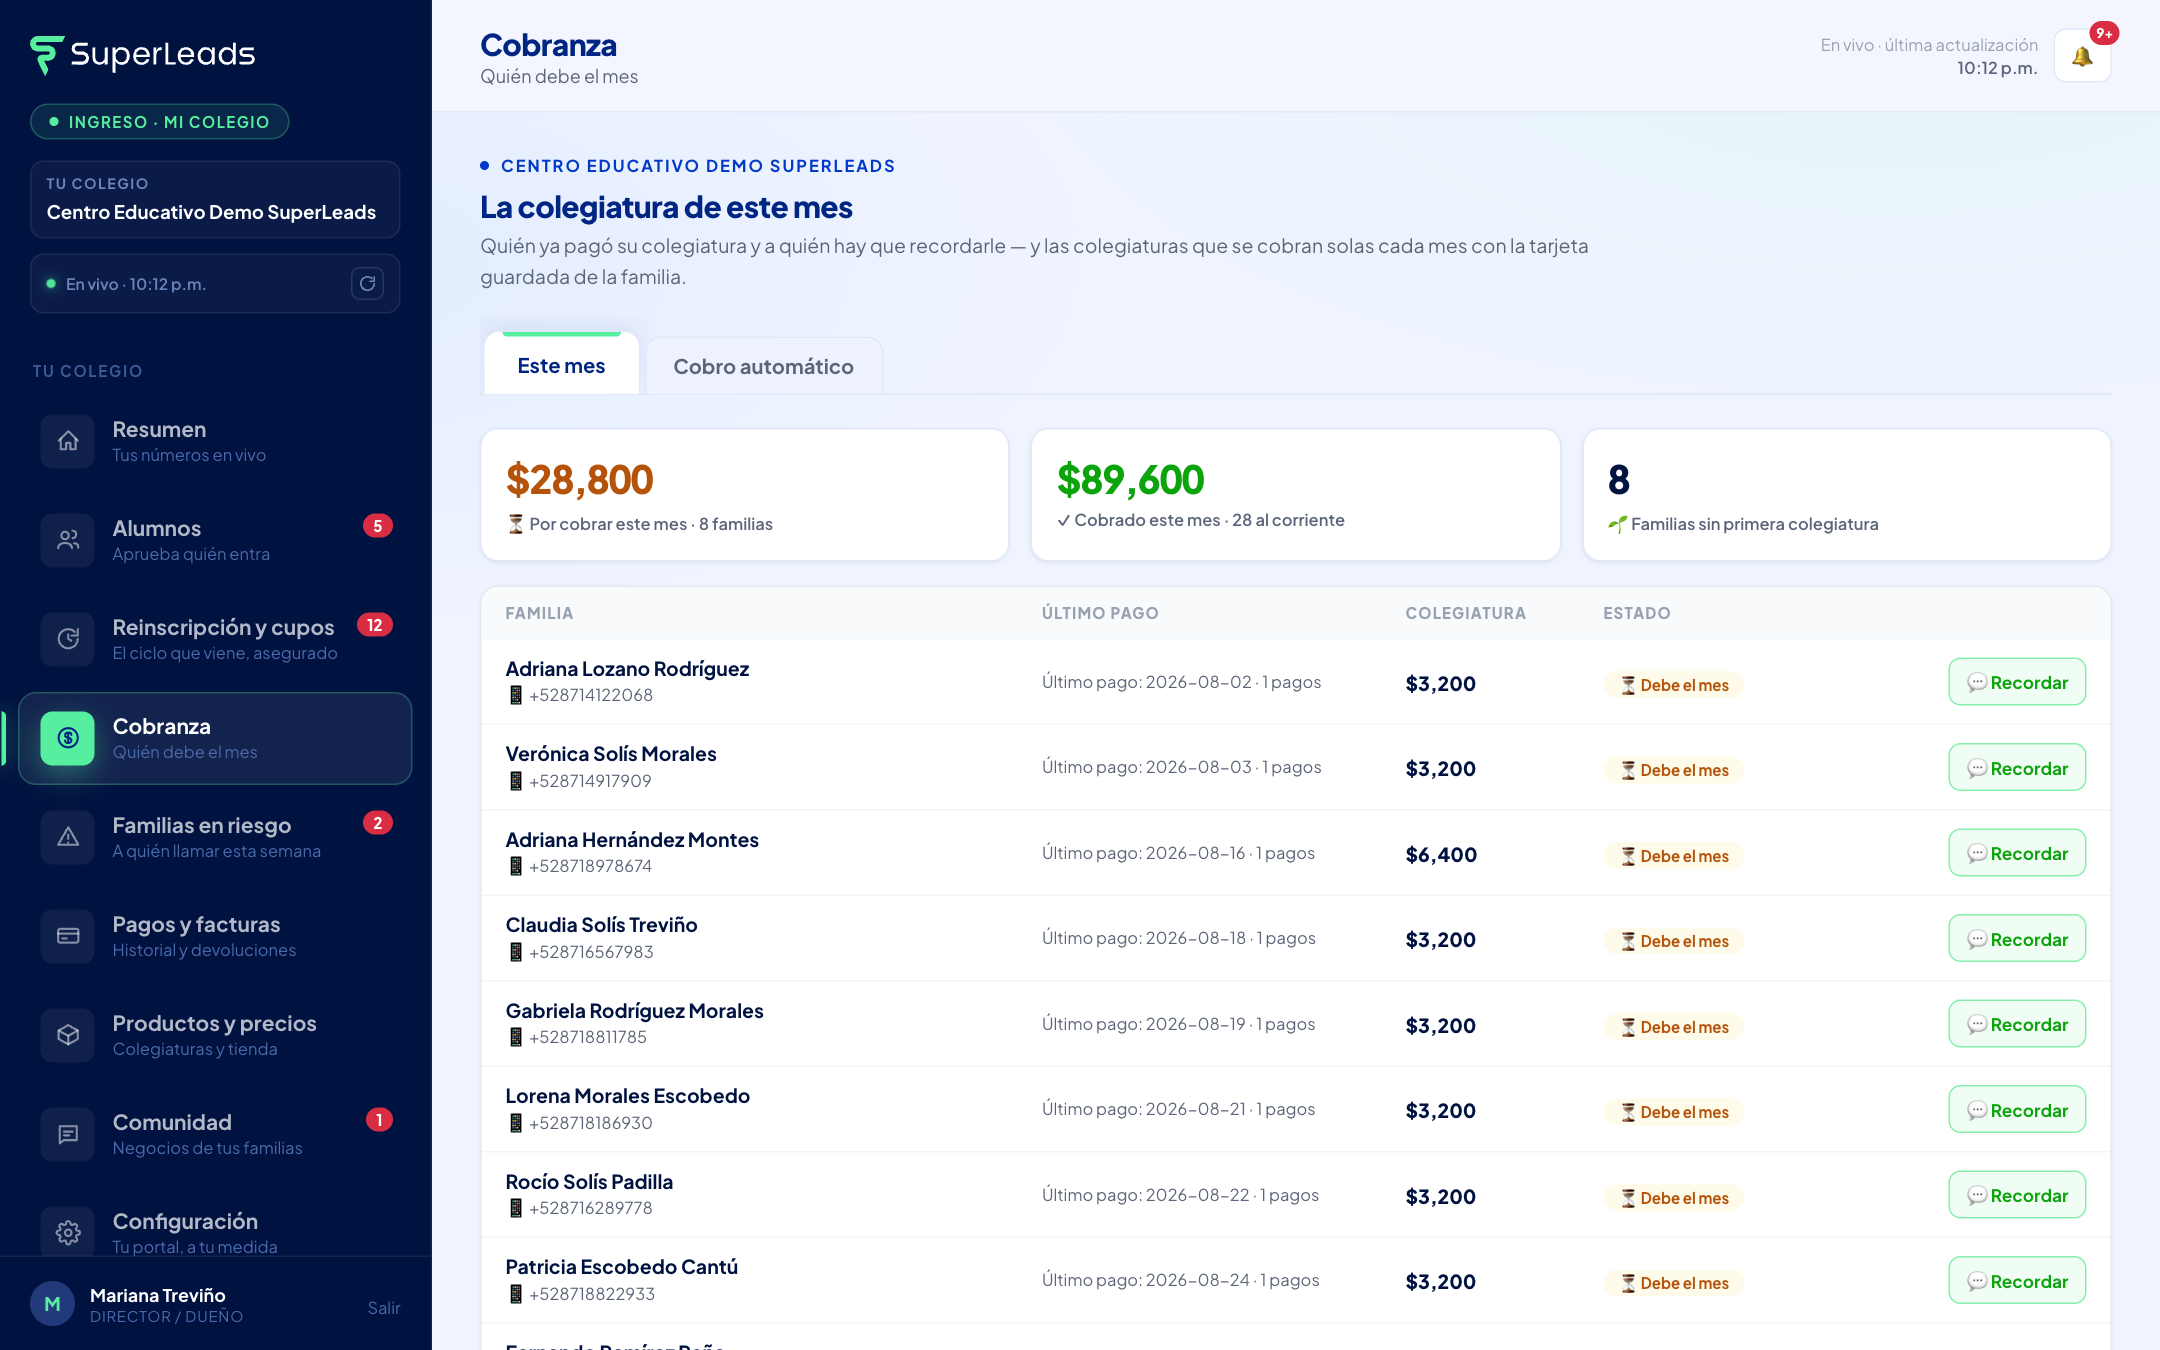Click the Ingreso · Mi Colegio pill
Screen dimensions: 2160x1350
[x=160, y=122]
